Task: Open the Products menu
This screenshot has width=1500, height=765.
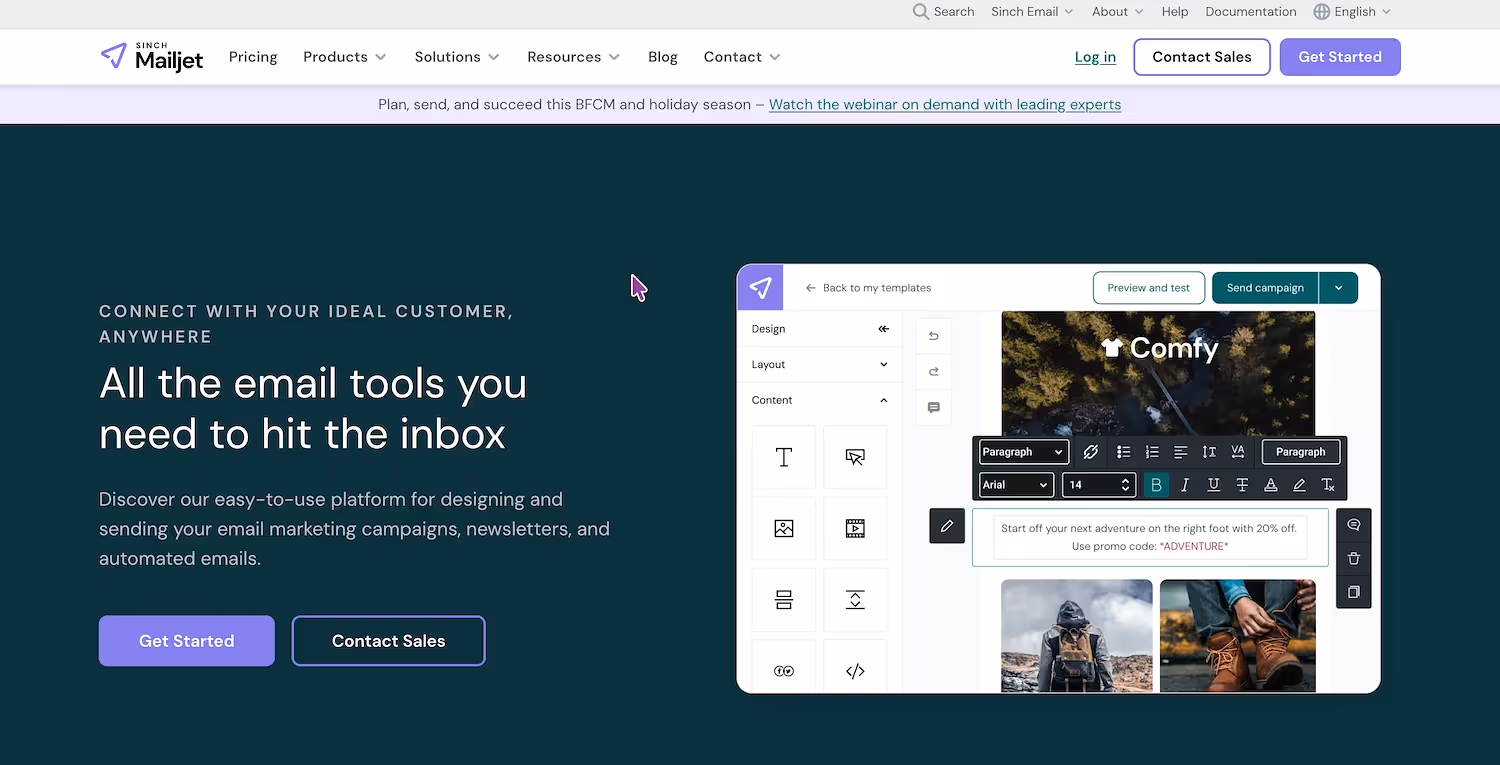Action: [x=345, y=57]
